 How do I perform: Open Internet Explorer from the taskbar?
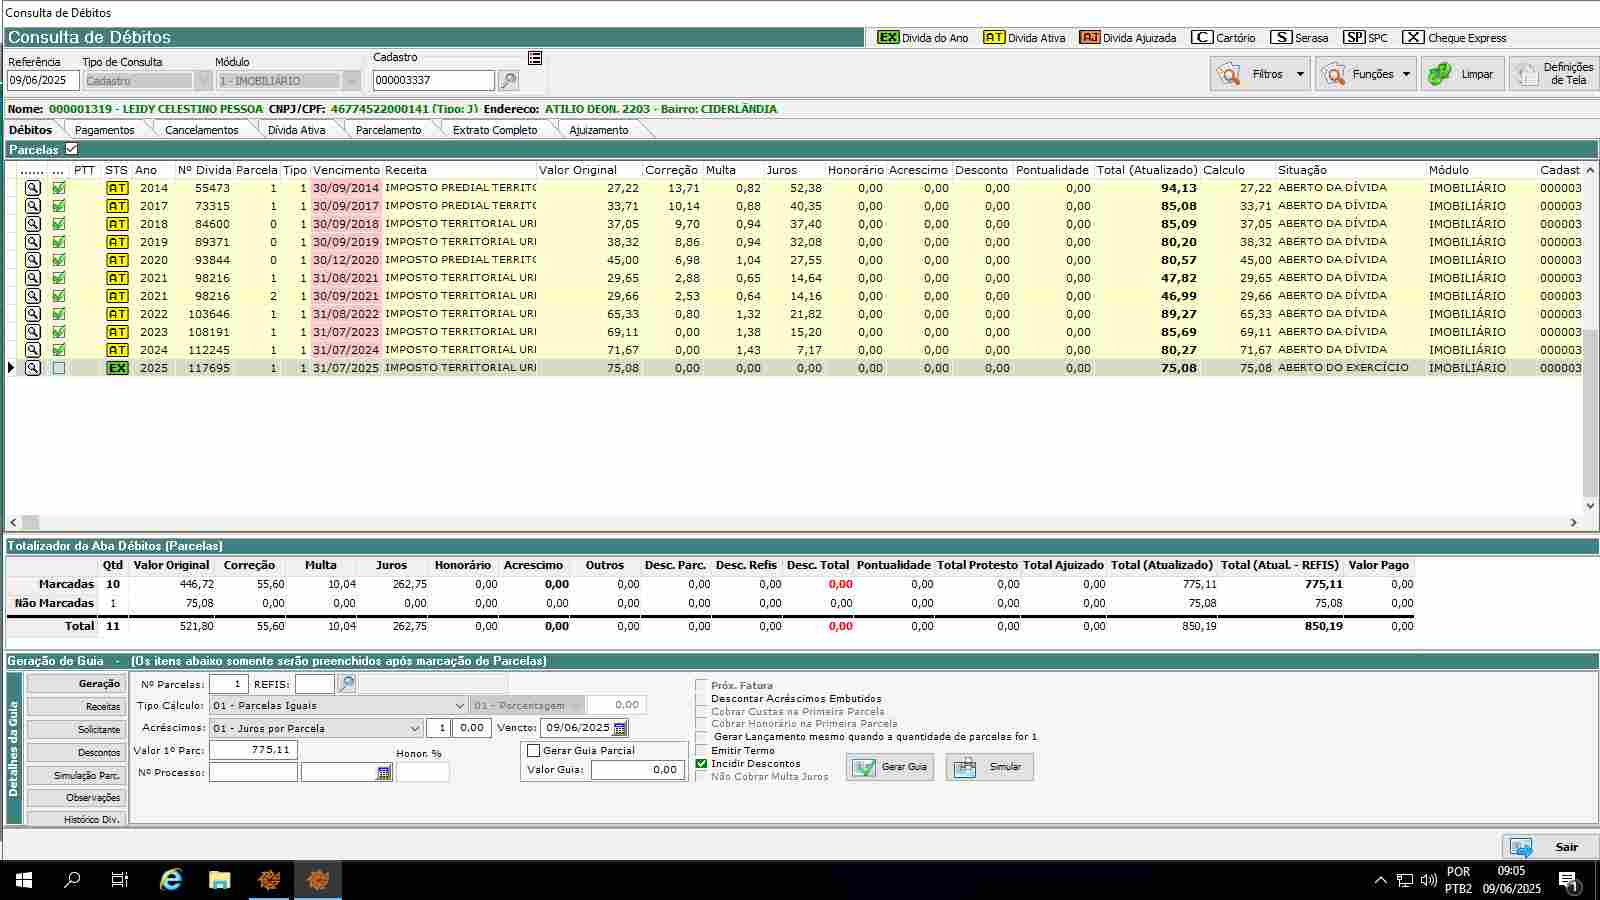pyautogui.click(x=171, y=880)
